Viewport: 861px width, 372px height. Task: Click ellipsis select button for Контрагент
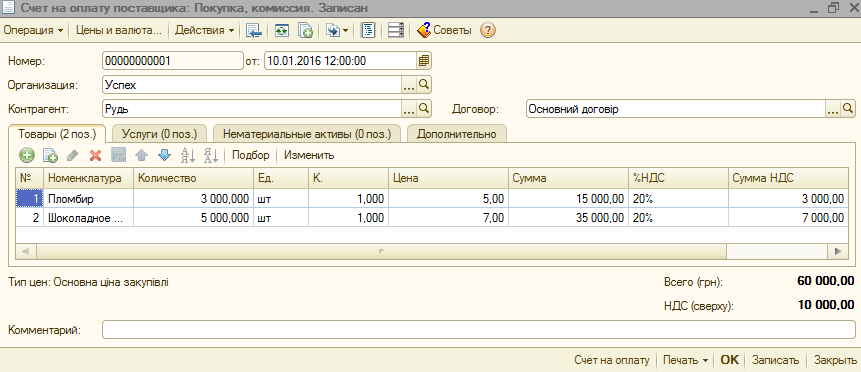pyautogui.click(x=409, y=109)
